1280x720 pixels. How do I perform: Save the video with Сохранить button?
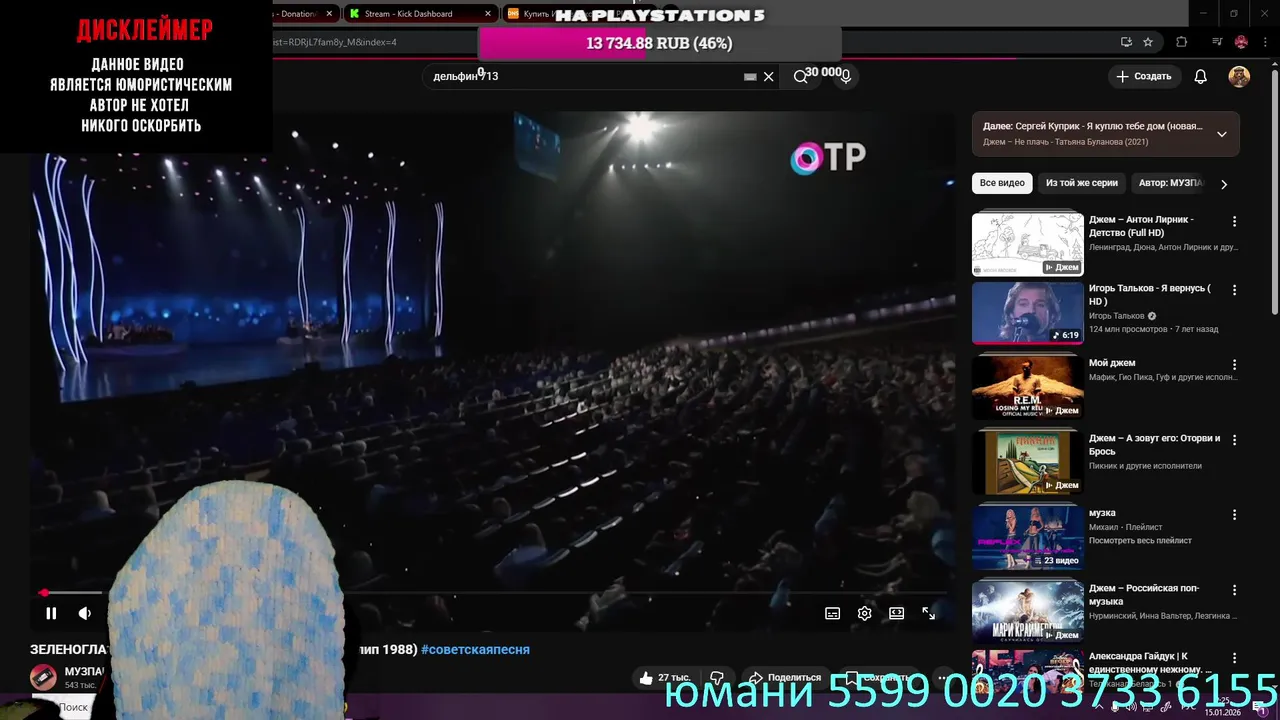(x=877, y=678)
